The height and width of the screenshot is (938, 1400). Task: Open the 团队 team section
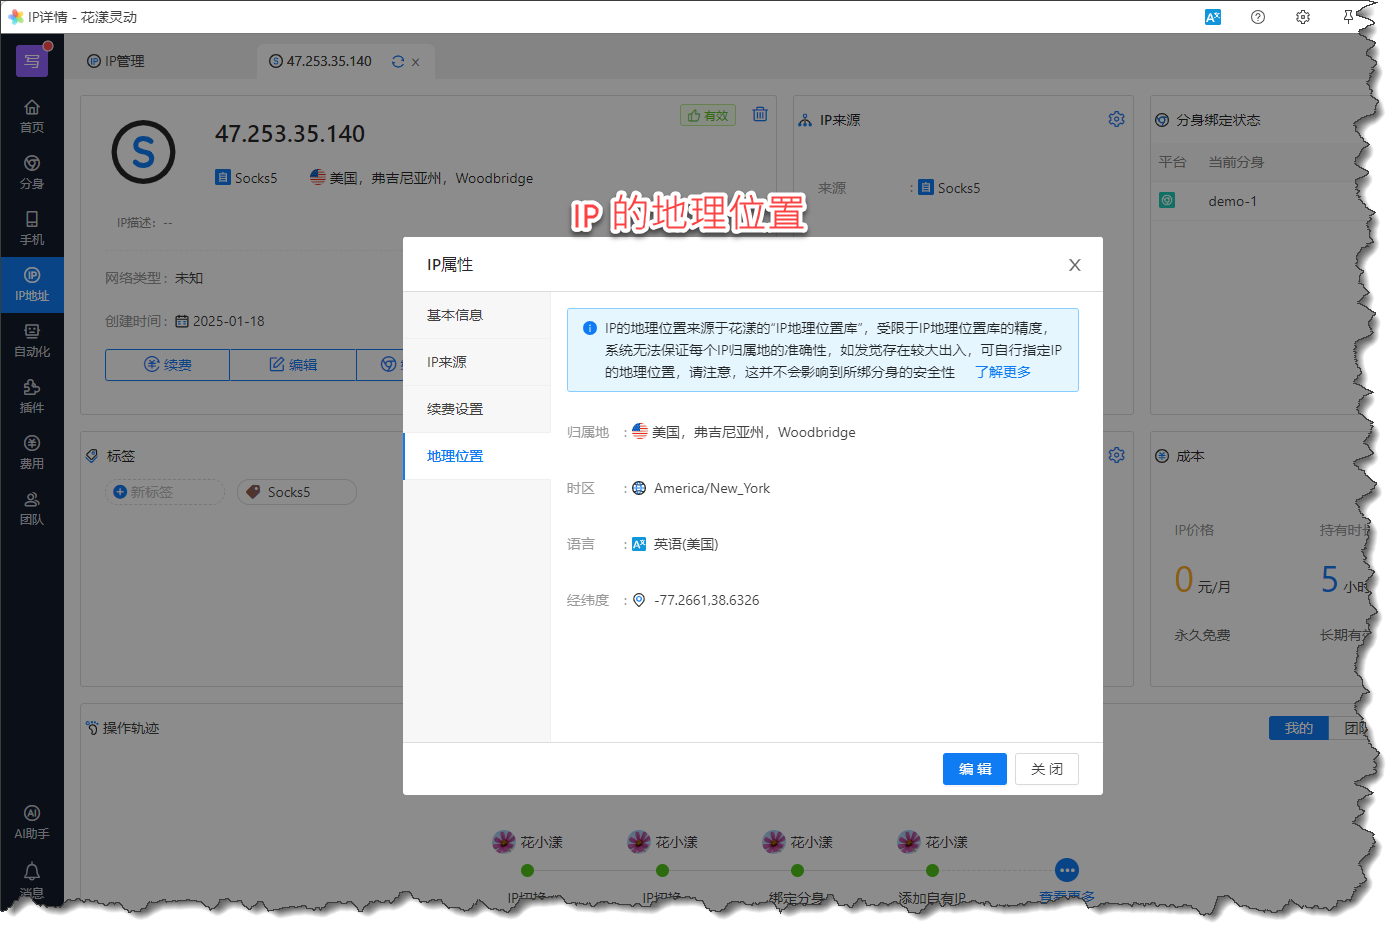tap(32, 507)
